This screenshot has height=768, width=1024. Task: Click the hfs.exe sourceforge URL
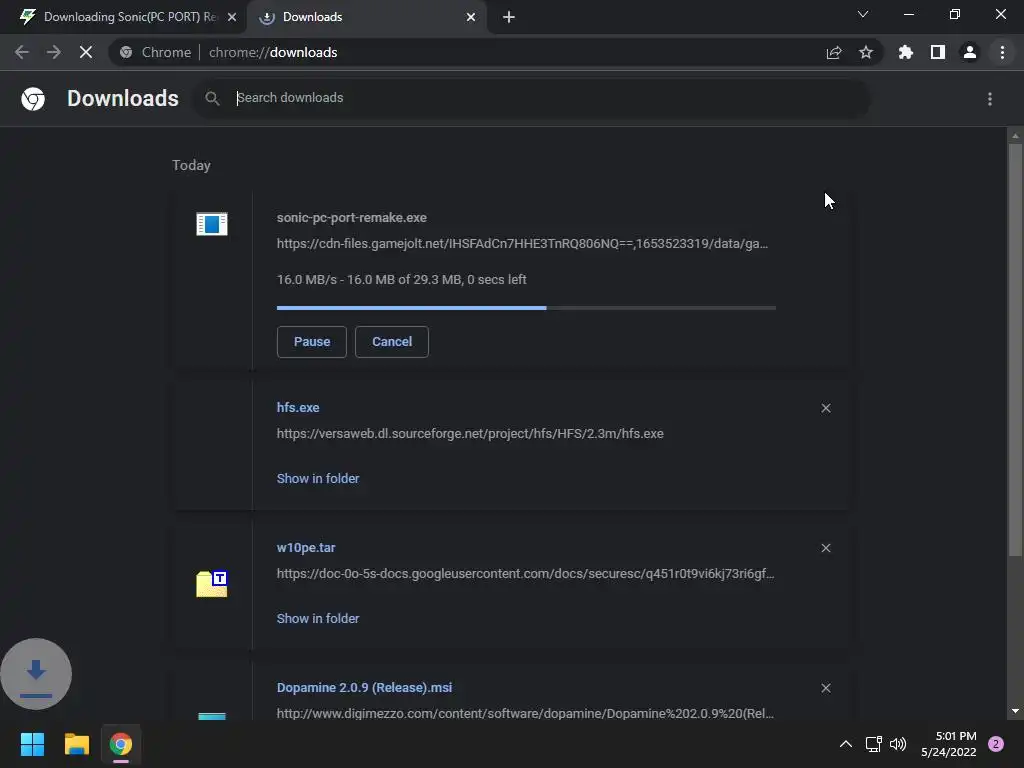click(470, 434)
